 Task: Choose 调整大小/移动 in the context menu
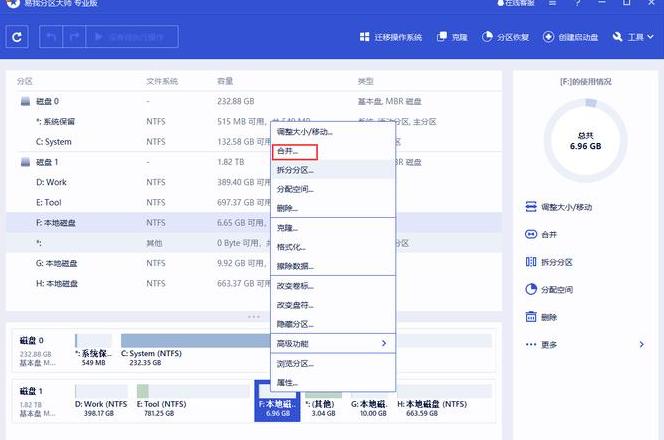tap(333, 132)
